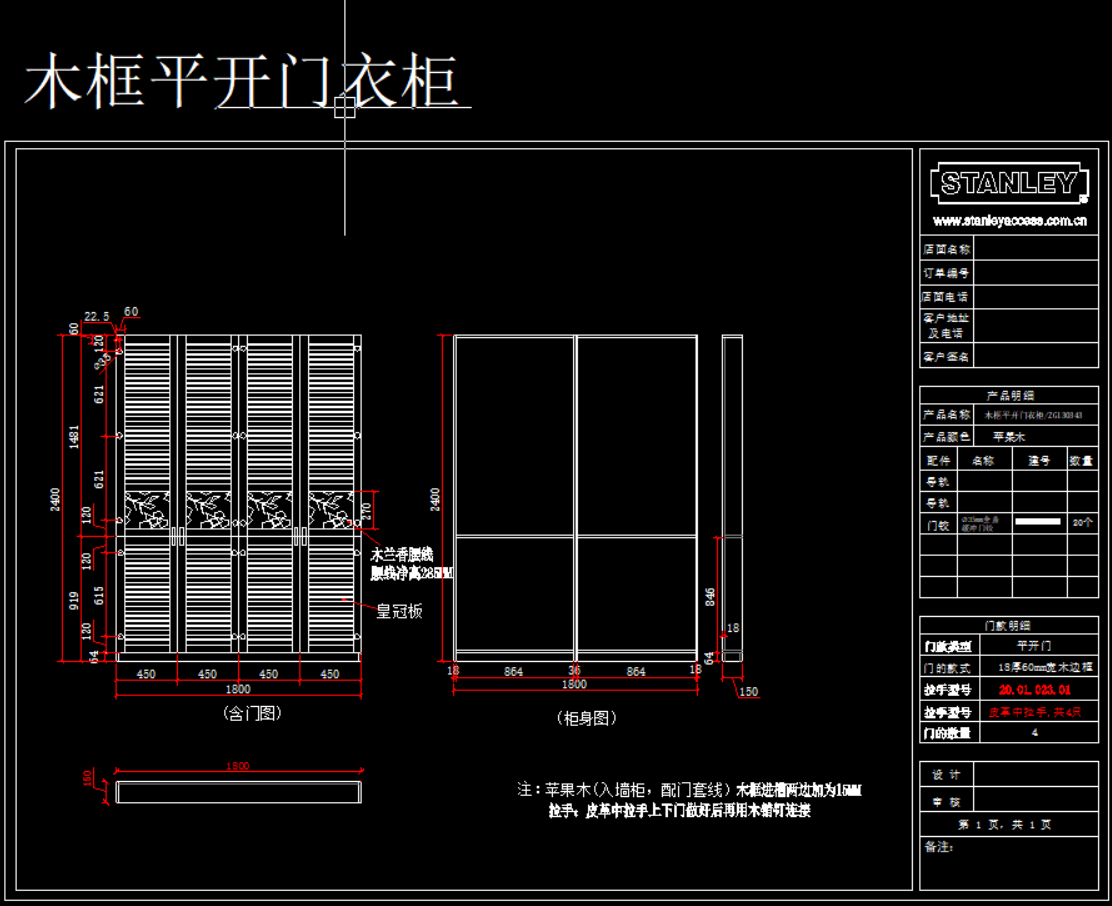Select the 2400 height dimension on cabinet body view
Image resolution: width=1112 pixels, height=906 pixels.
435,498
